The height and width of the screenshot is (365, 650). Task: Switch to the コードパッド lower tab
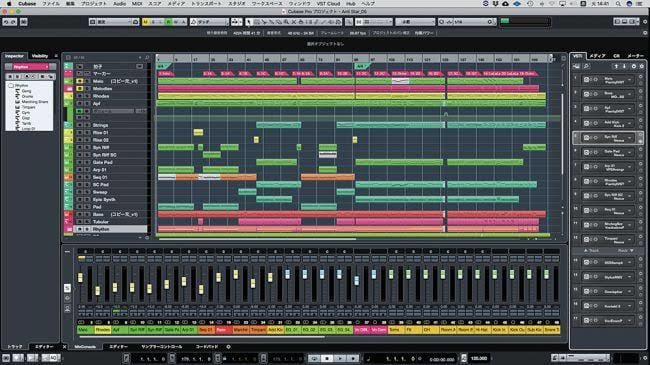(x=206, y=347)
